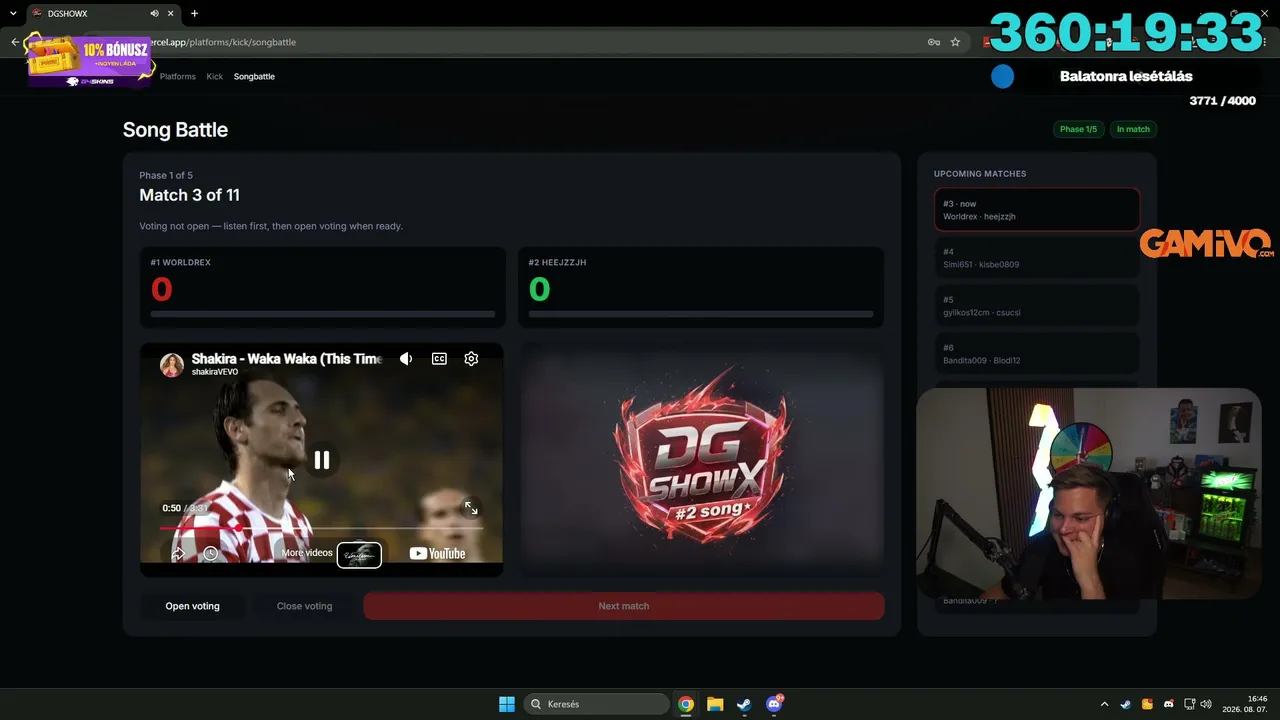Click the Phase 1/5 badge
Viewport: 1280px width, 720px height.
1078,129
